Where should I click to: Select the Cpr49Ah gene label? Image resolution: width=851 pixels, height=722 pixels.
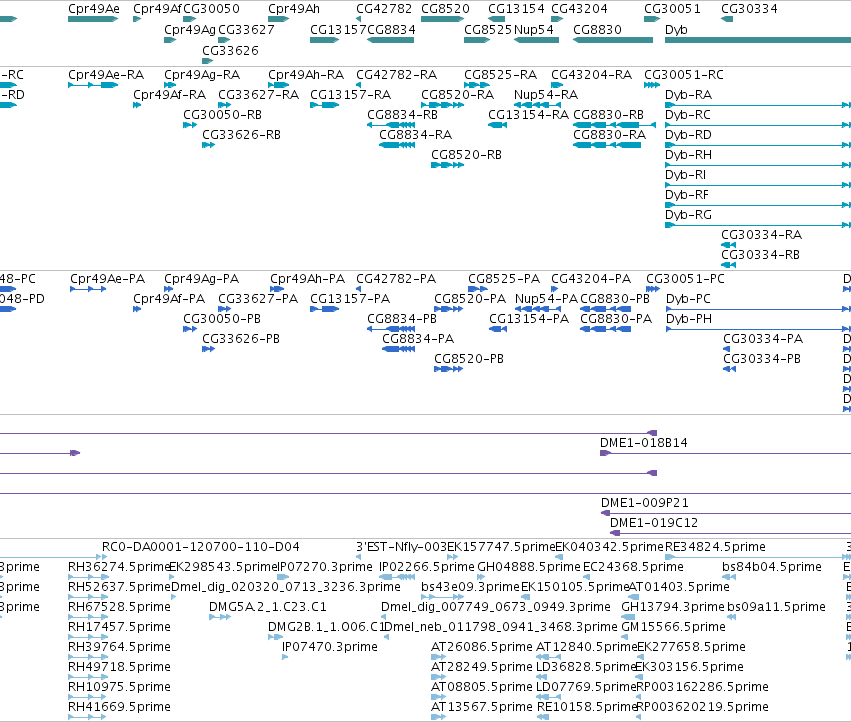[x=294, y=9]
